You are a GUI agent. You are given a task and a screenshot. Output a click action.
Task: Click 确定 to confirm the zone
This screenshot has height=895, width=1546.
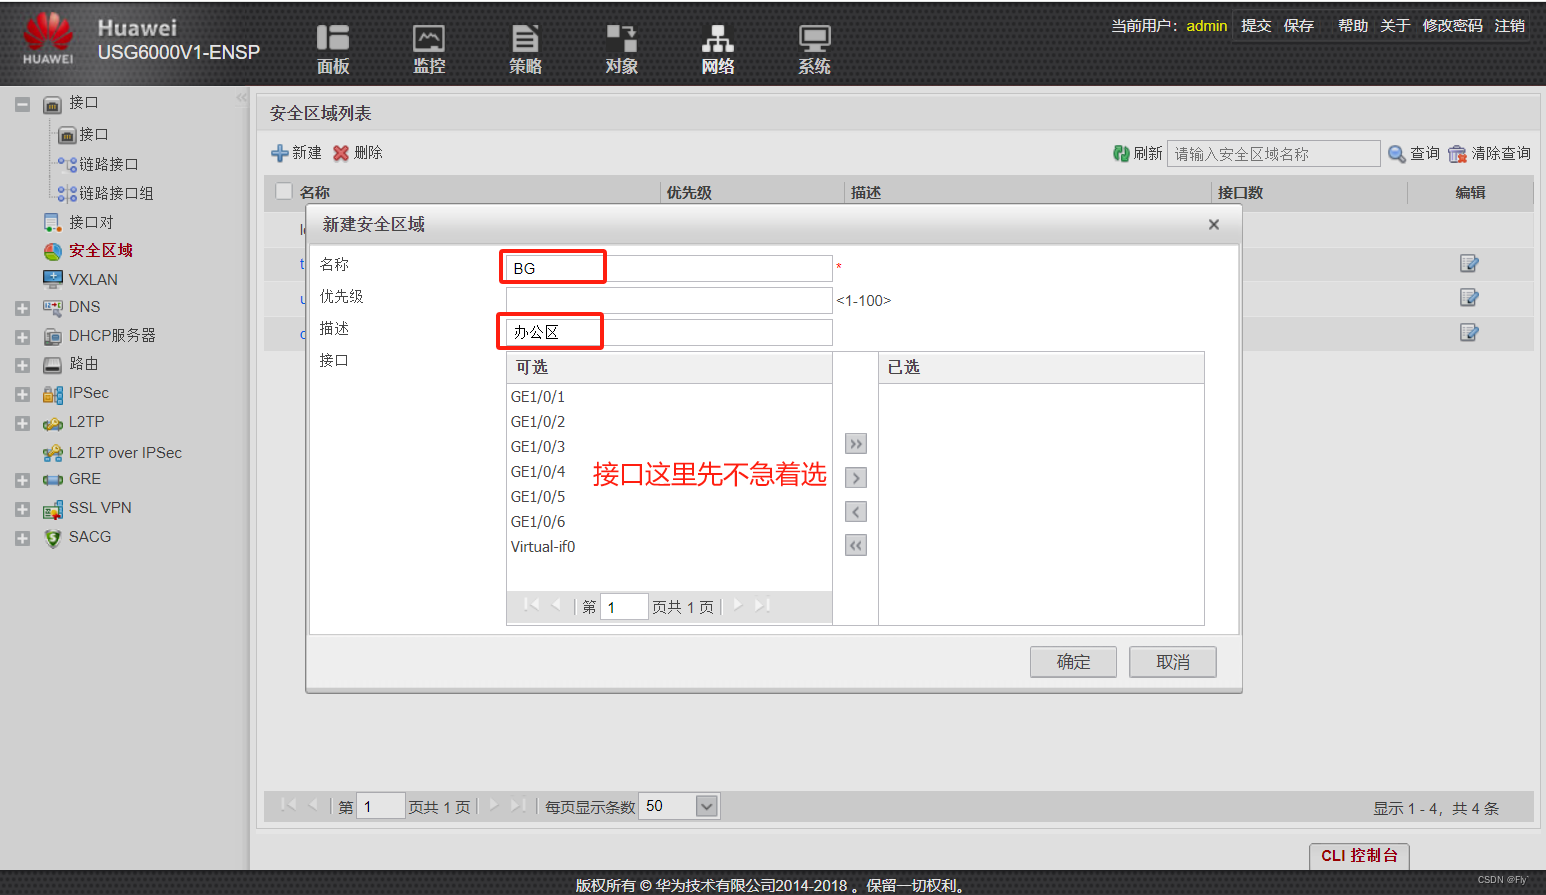[1073, 662]
